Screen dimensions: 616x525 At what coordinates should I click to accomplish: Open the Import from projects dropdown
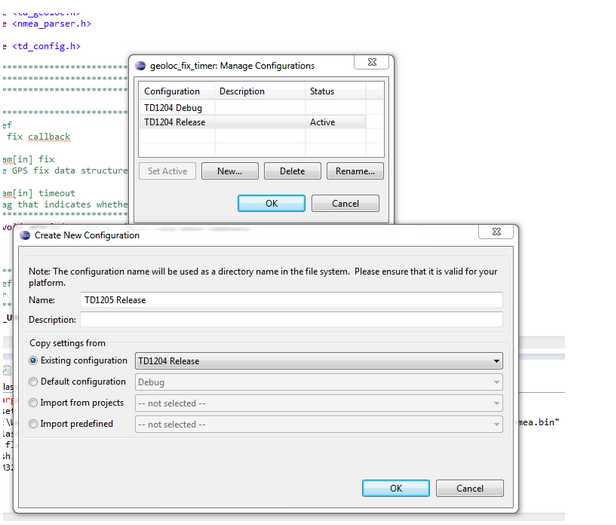[x=319, y=403]
